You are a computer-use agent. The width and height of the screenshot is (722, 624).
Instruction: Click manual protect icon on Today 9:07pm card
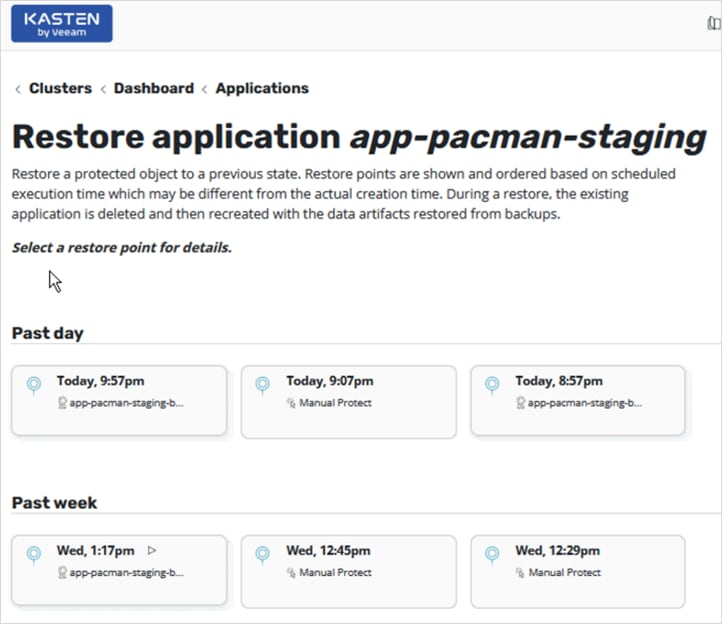pos(291,403)
